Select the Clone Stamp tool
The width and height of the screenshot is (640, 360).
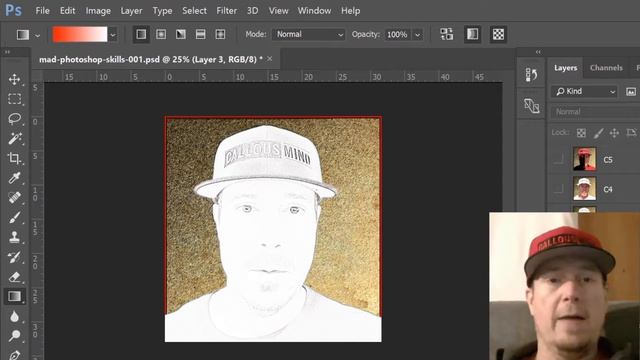click(x=15, y=237)
